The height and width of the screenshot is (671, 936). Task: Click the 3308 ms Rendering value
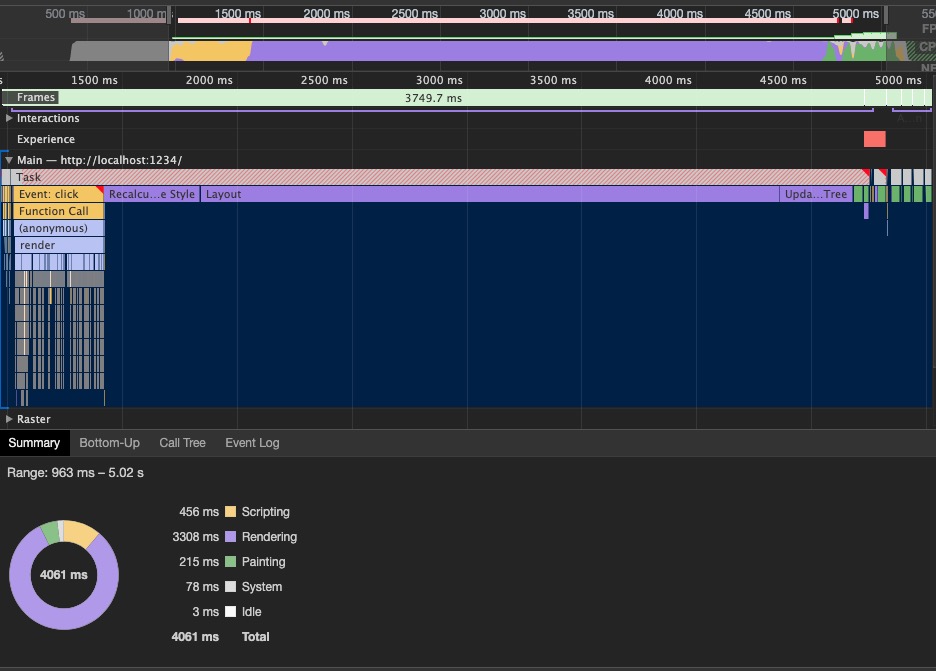pos(196,537)
